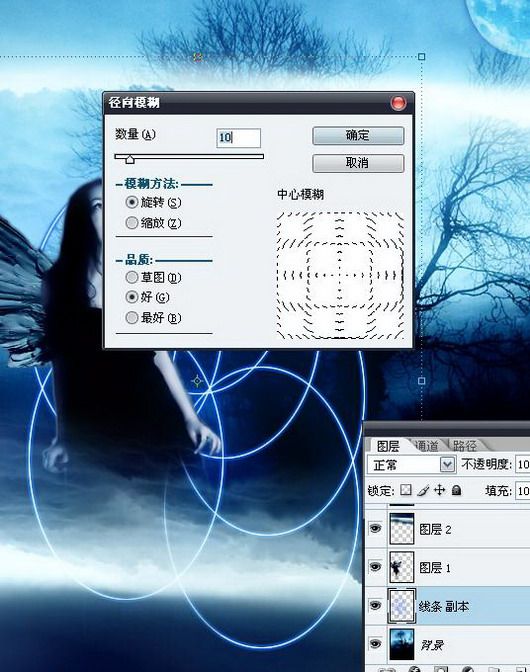Click the lock transparent pixels icon
The image size is (530, 672).
(x=405, y=490)
